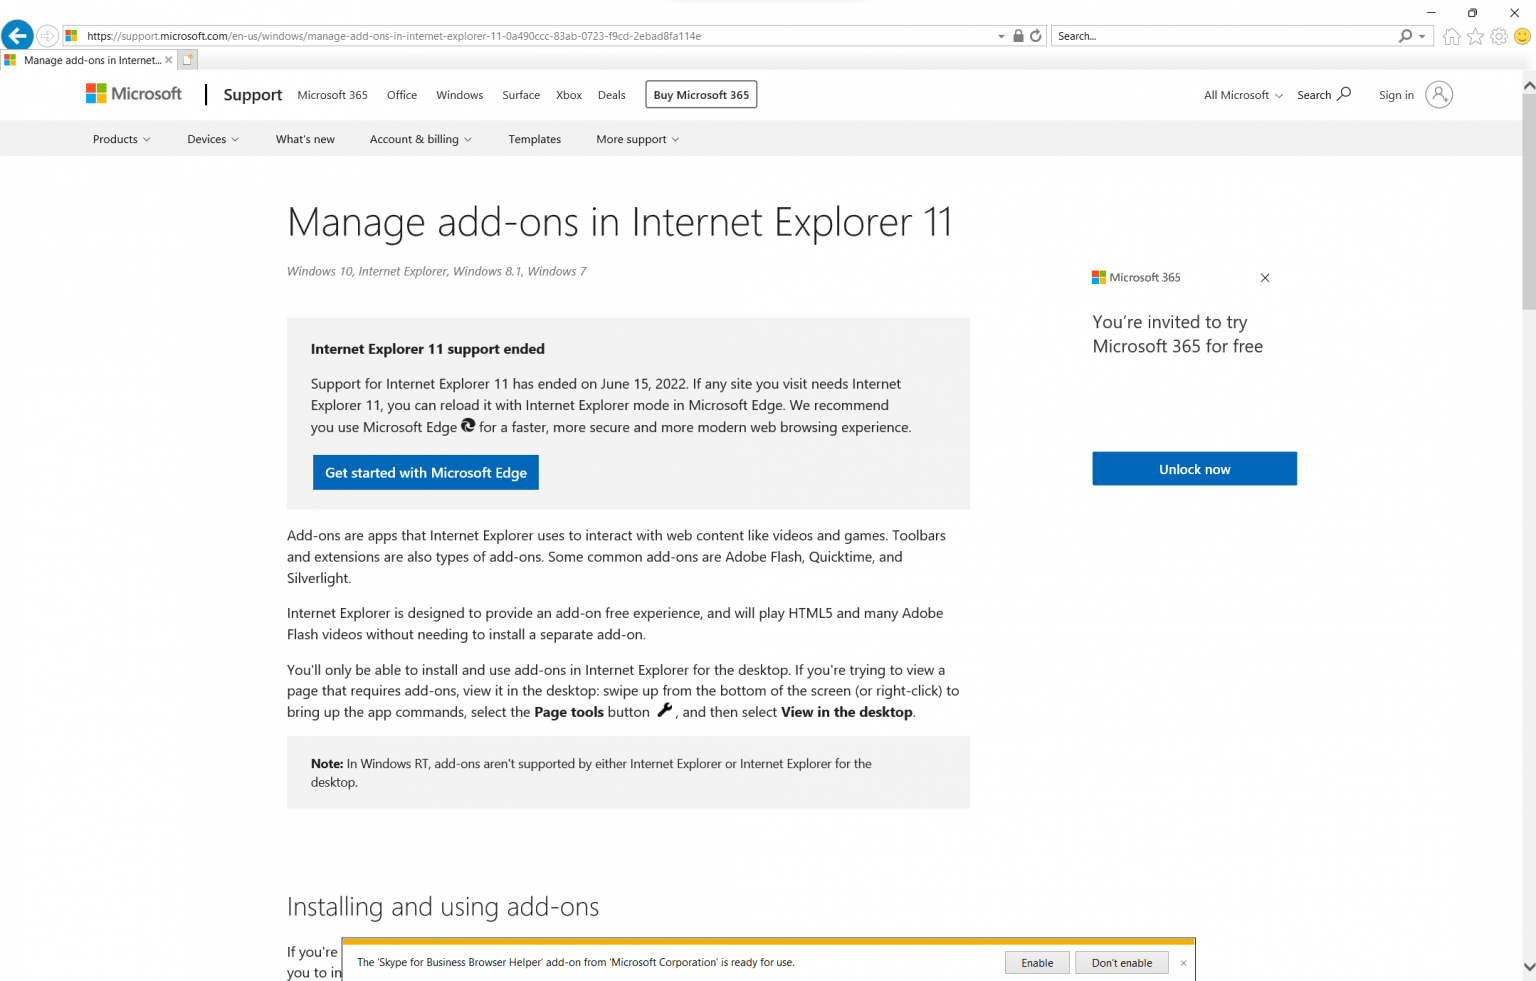Screen dimensions: 1536x981
Task: View favorites with the star icon
Action: coord(1475,35)
